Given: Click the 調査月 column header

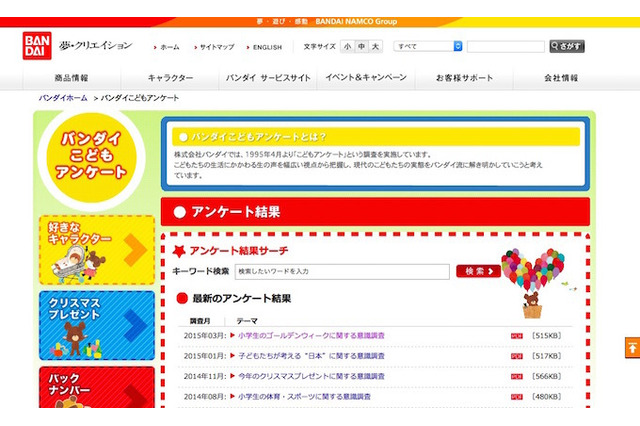Looking at the screenshot, I should click(x=200, y=321).
